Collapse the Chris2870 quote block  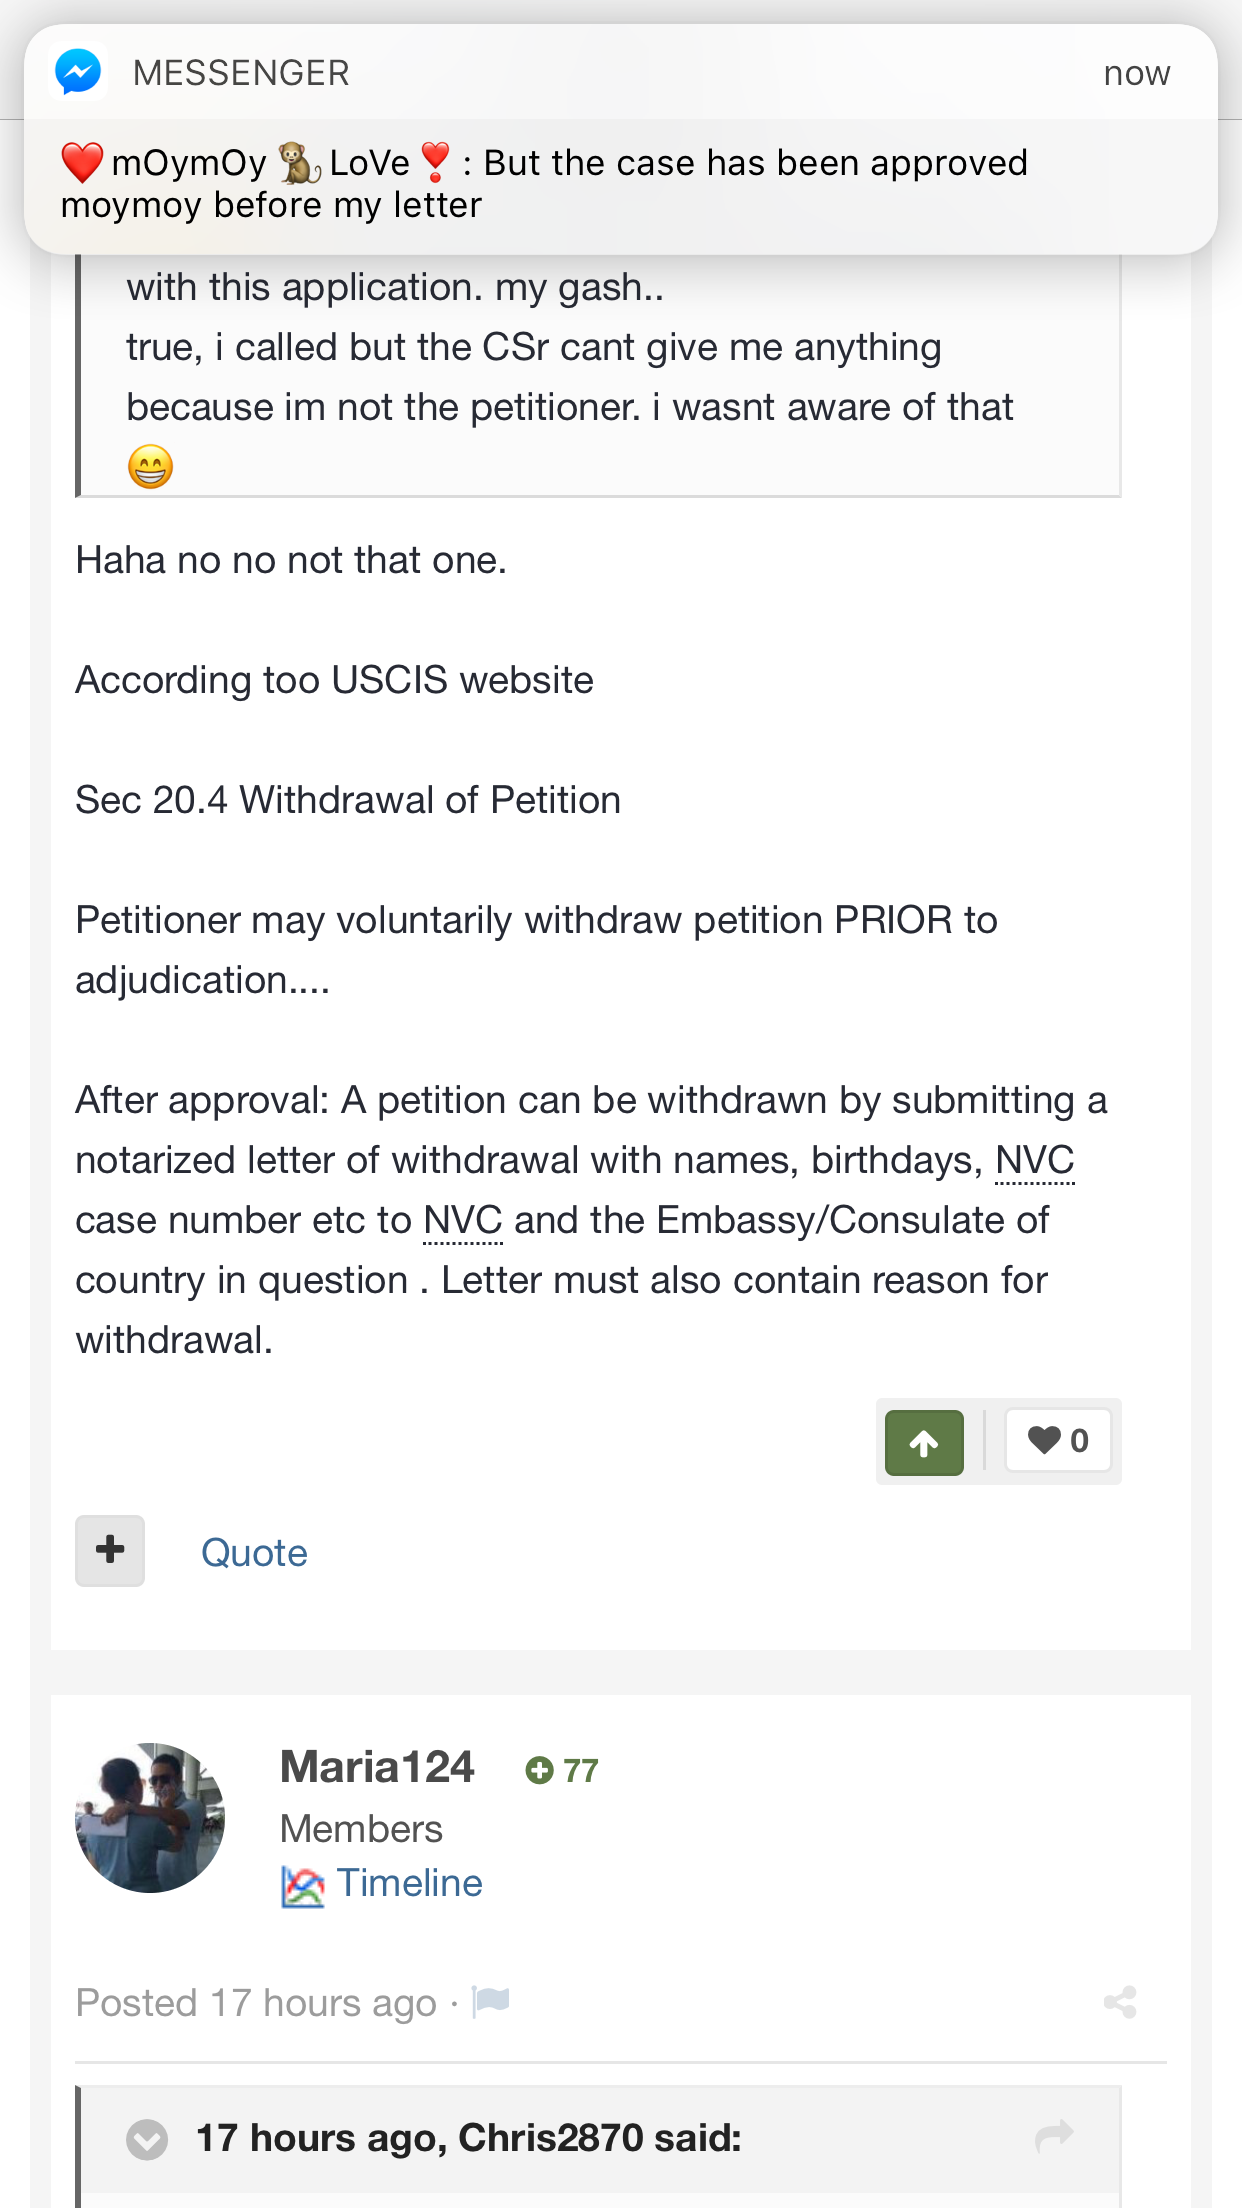pyautogui.click(x=147, y=2139)
